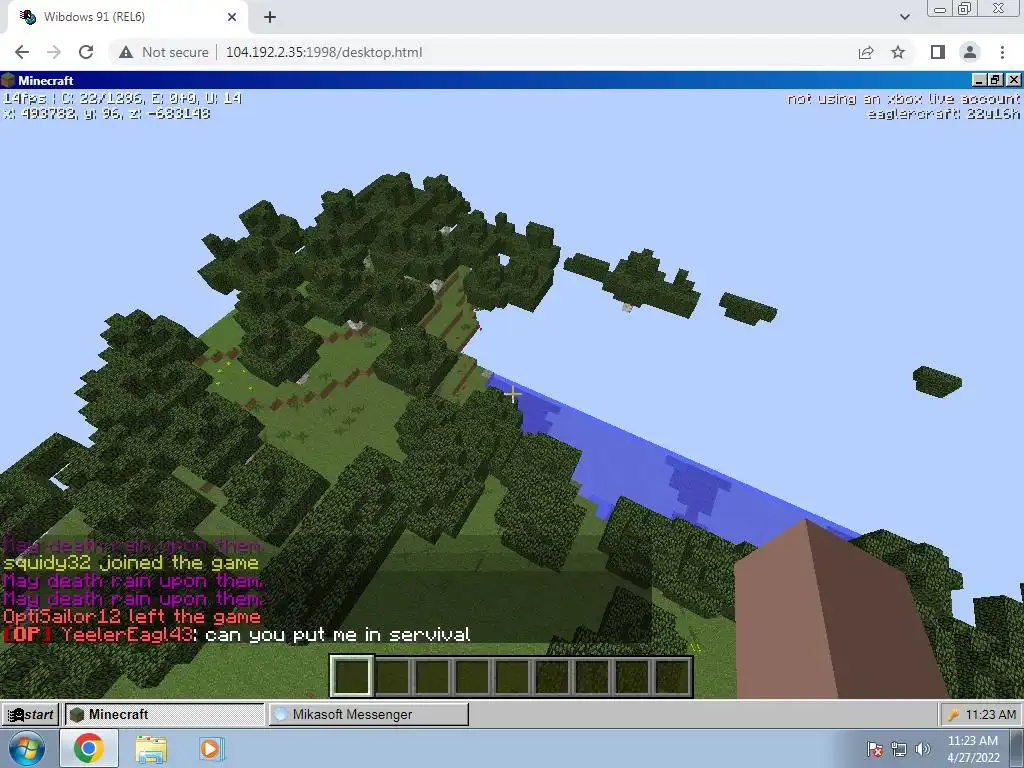The image size is (1024, 768).
Task: Click the volume speaker tray icon
Action: tap(922, 749)
